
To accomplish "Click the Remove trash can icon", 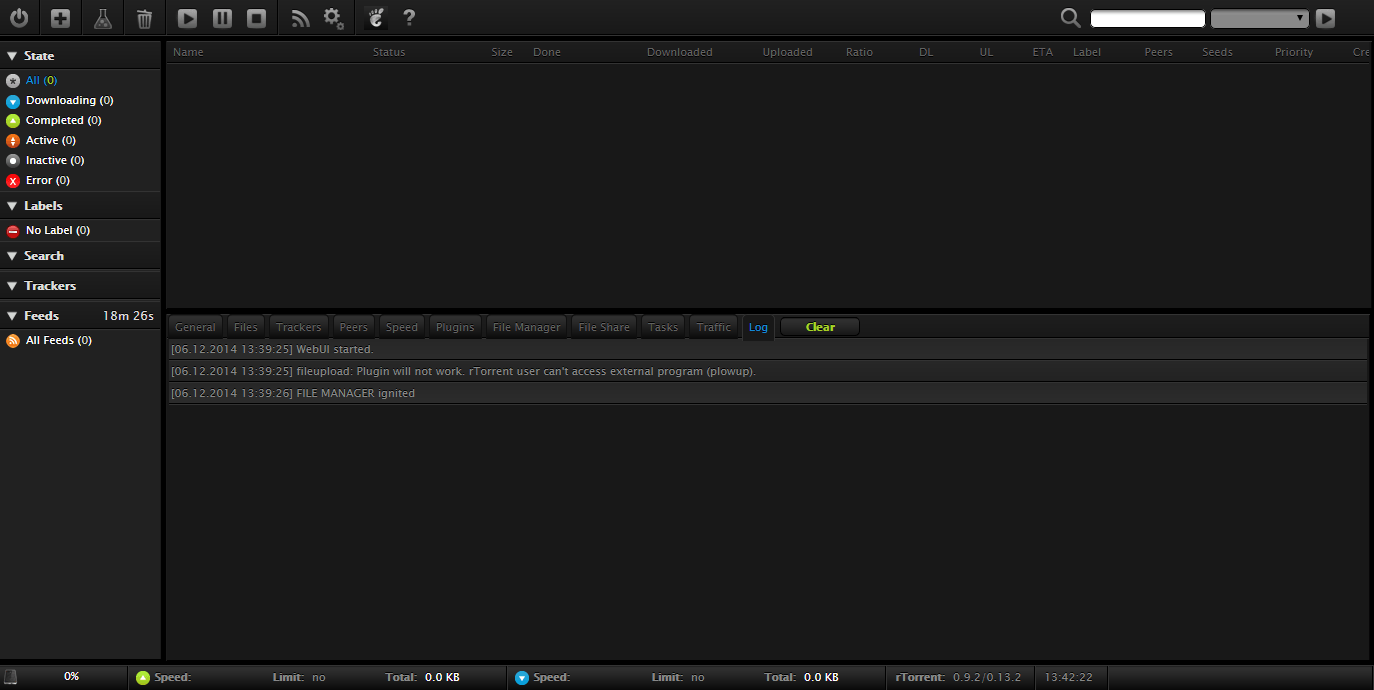I will (x=145, y=18).
